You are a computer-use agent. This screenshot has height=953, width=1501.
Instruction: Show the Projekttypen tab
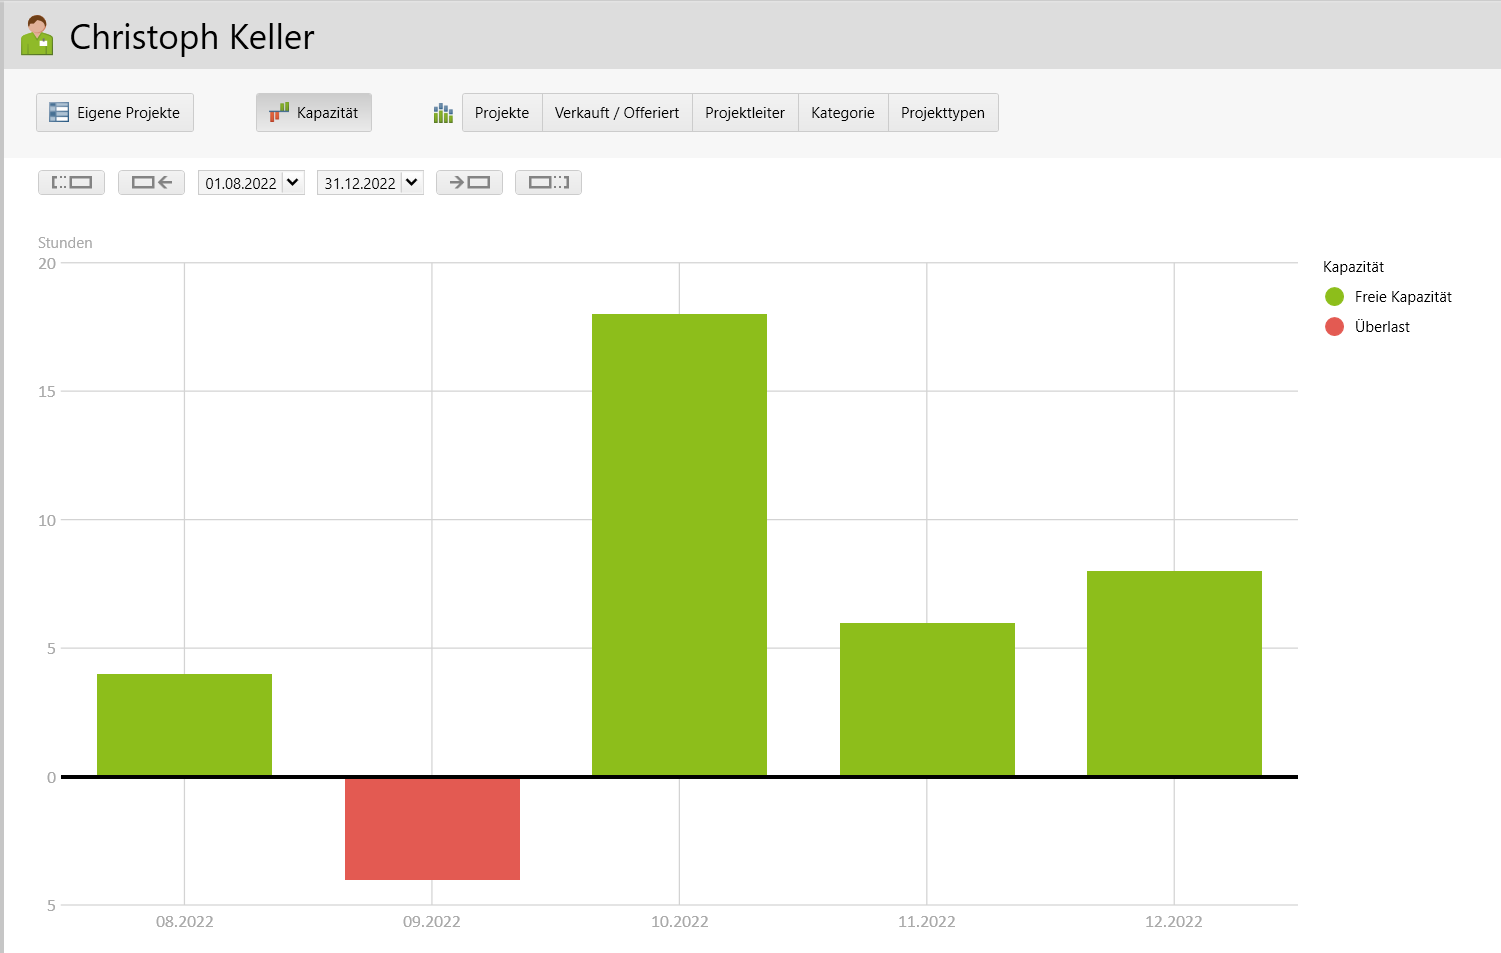pyautogui.click(x=943, y=113)
